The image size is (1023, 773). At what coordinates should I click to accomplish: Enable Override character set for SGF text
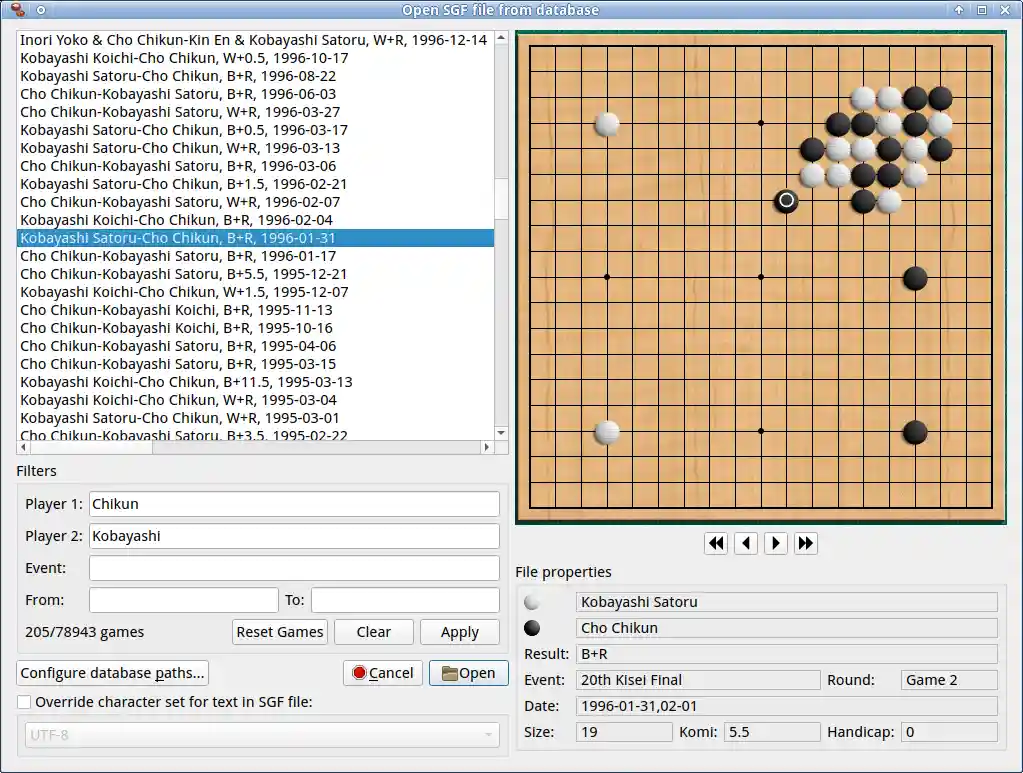click(23, 702)
